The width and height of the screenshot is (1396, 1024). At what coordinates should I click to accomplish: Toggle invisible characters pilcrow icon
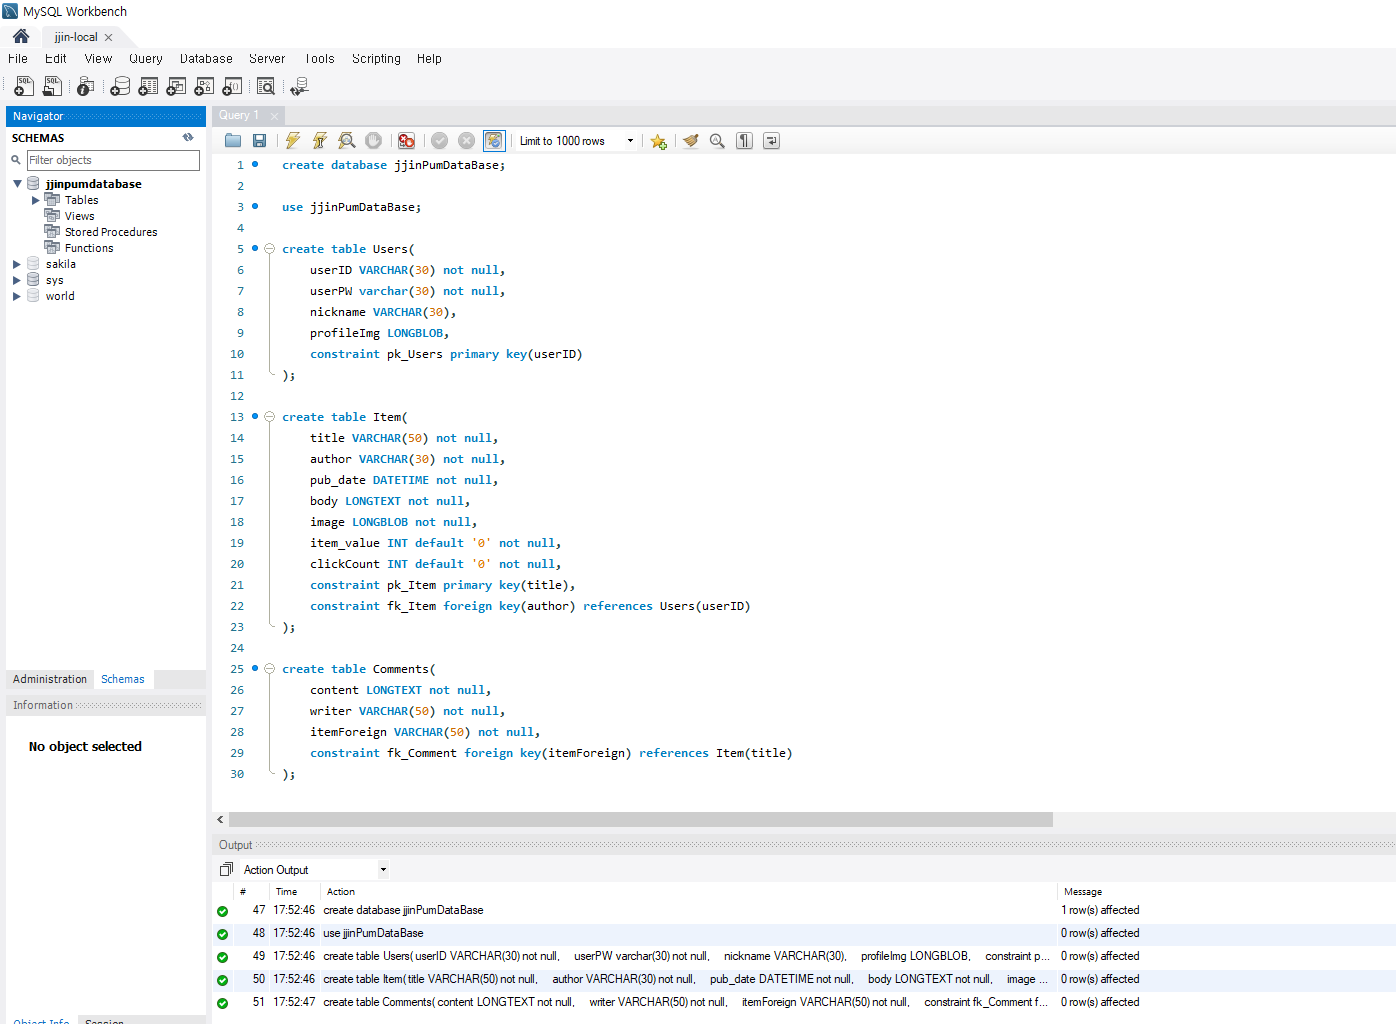pos(744,141)
